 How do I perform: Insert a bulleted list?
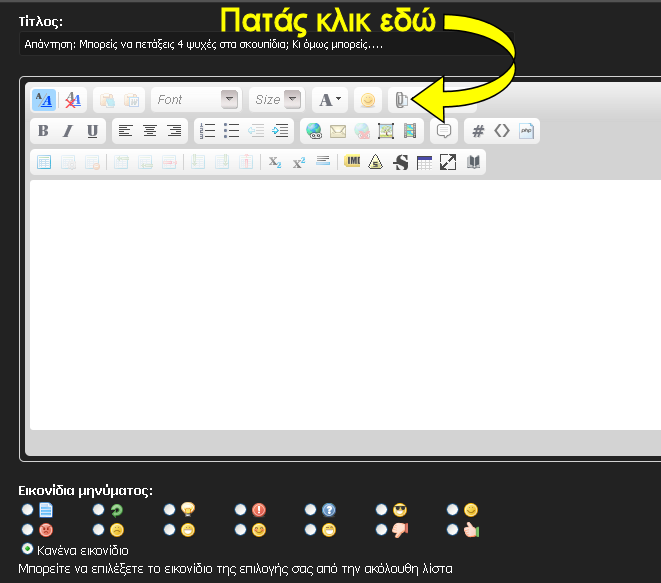231,131
